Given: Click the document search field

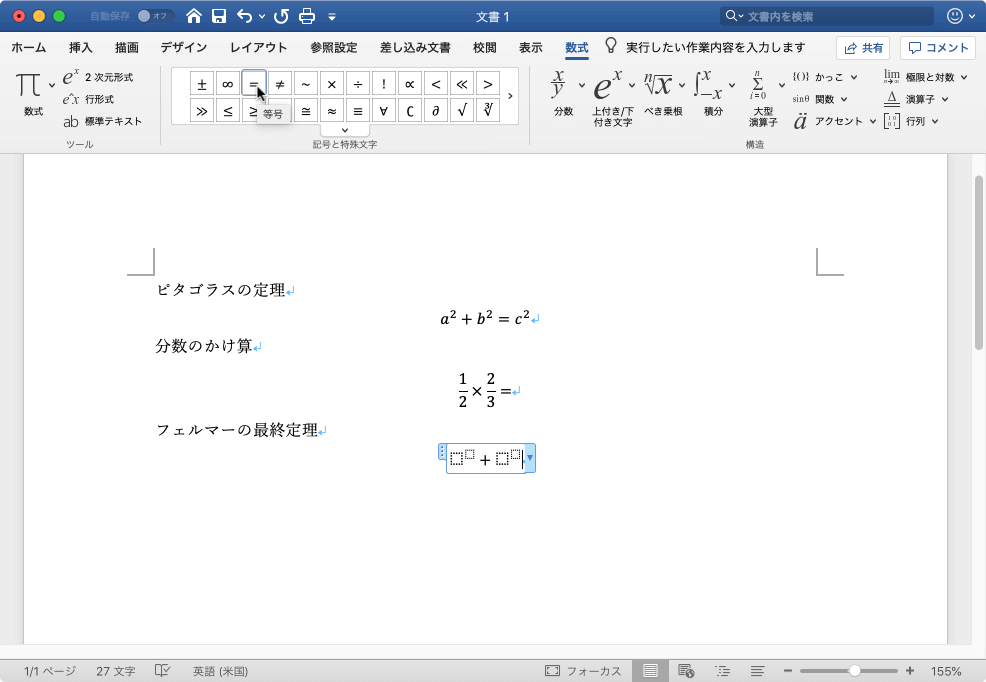Looking at the screenshot, I should [826, 16].
